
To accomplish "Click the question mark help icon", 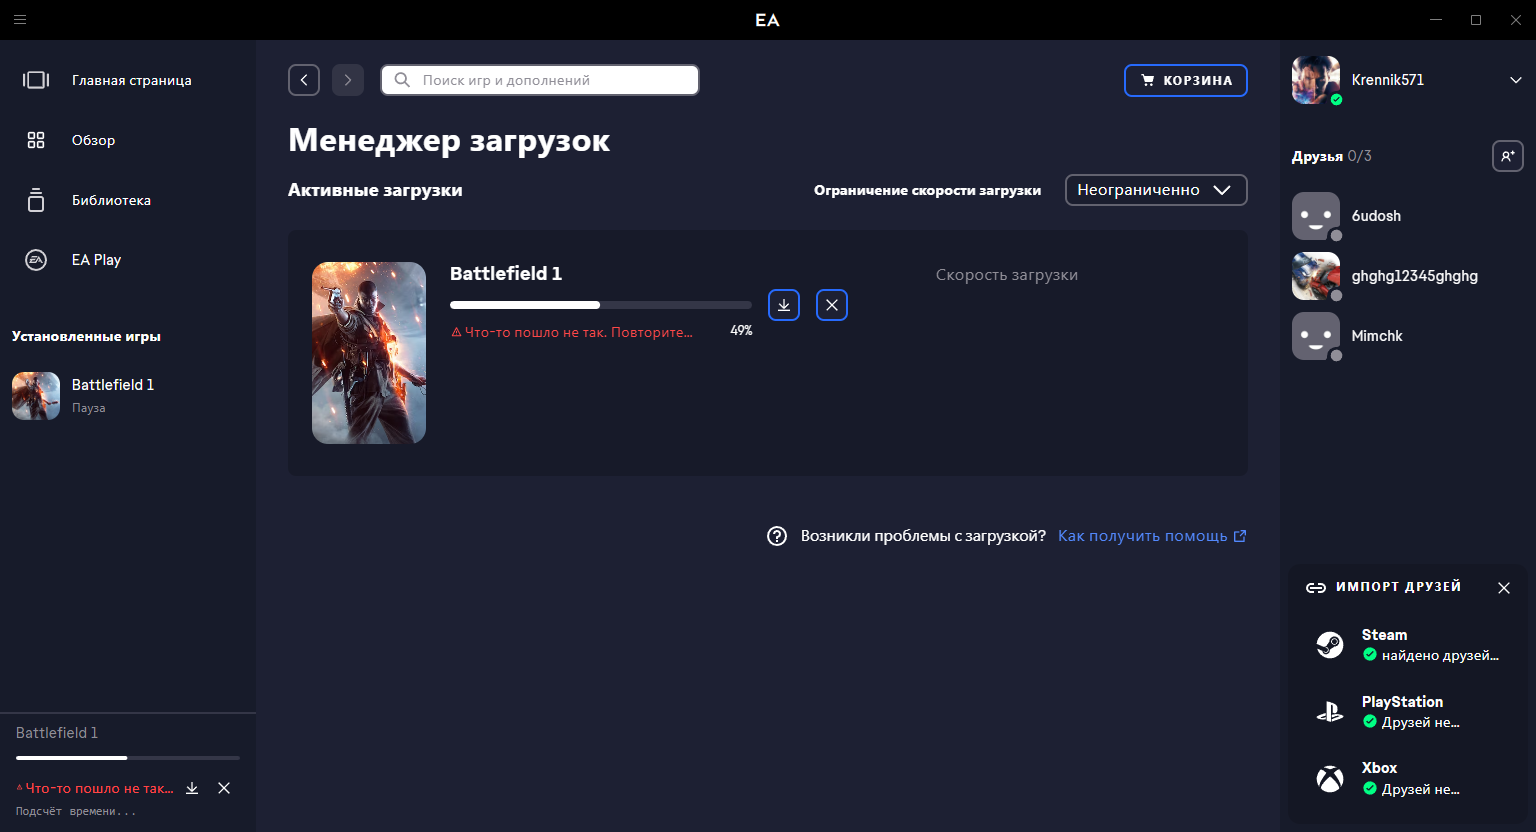I will (x=777, y=536).
